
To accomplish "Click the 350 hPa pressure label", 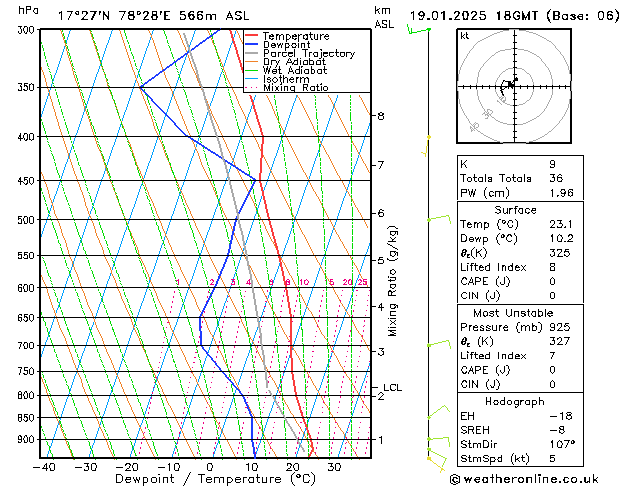I will click(28, 87).
